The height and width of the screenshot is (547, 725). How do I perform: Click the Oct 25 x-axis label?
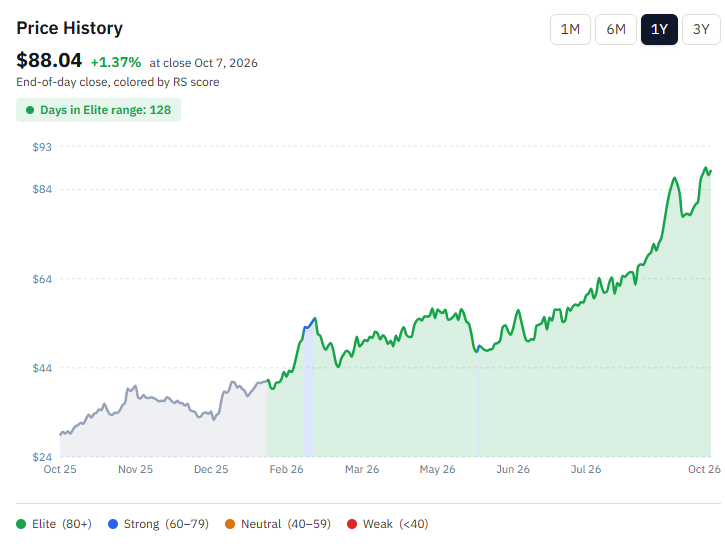point(60,469)
